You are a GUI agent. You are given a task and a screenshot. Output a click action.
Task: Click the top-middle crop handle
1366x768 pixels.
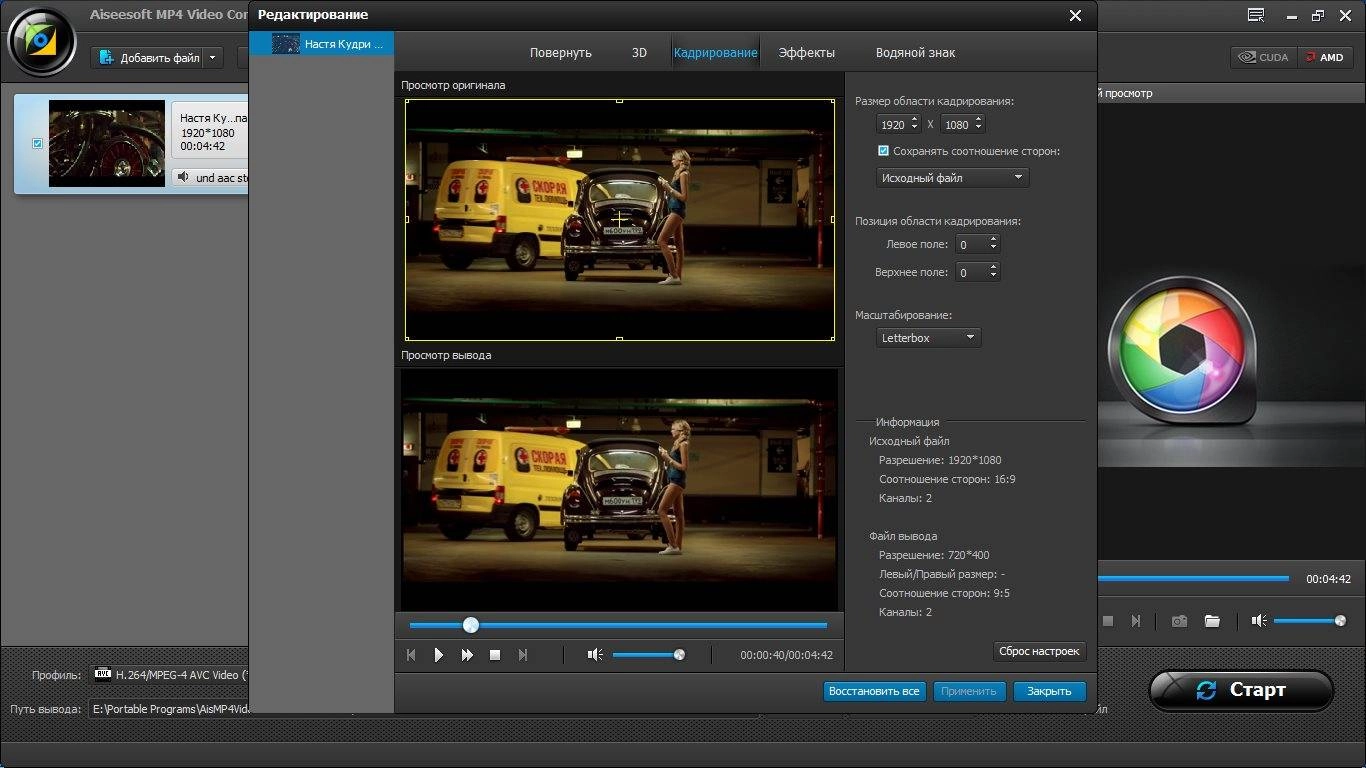pyautogui.click(x=620, y=100)
